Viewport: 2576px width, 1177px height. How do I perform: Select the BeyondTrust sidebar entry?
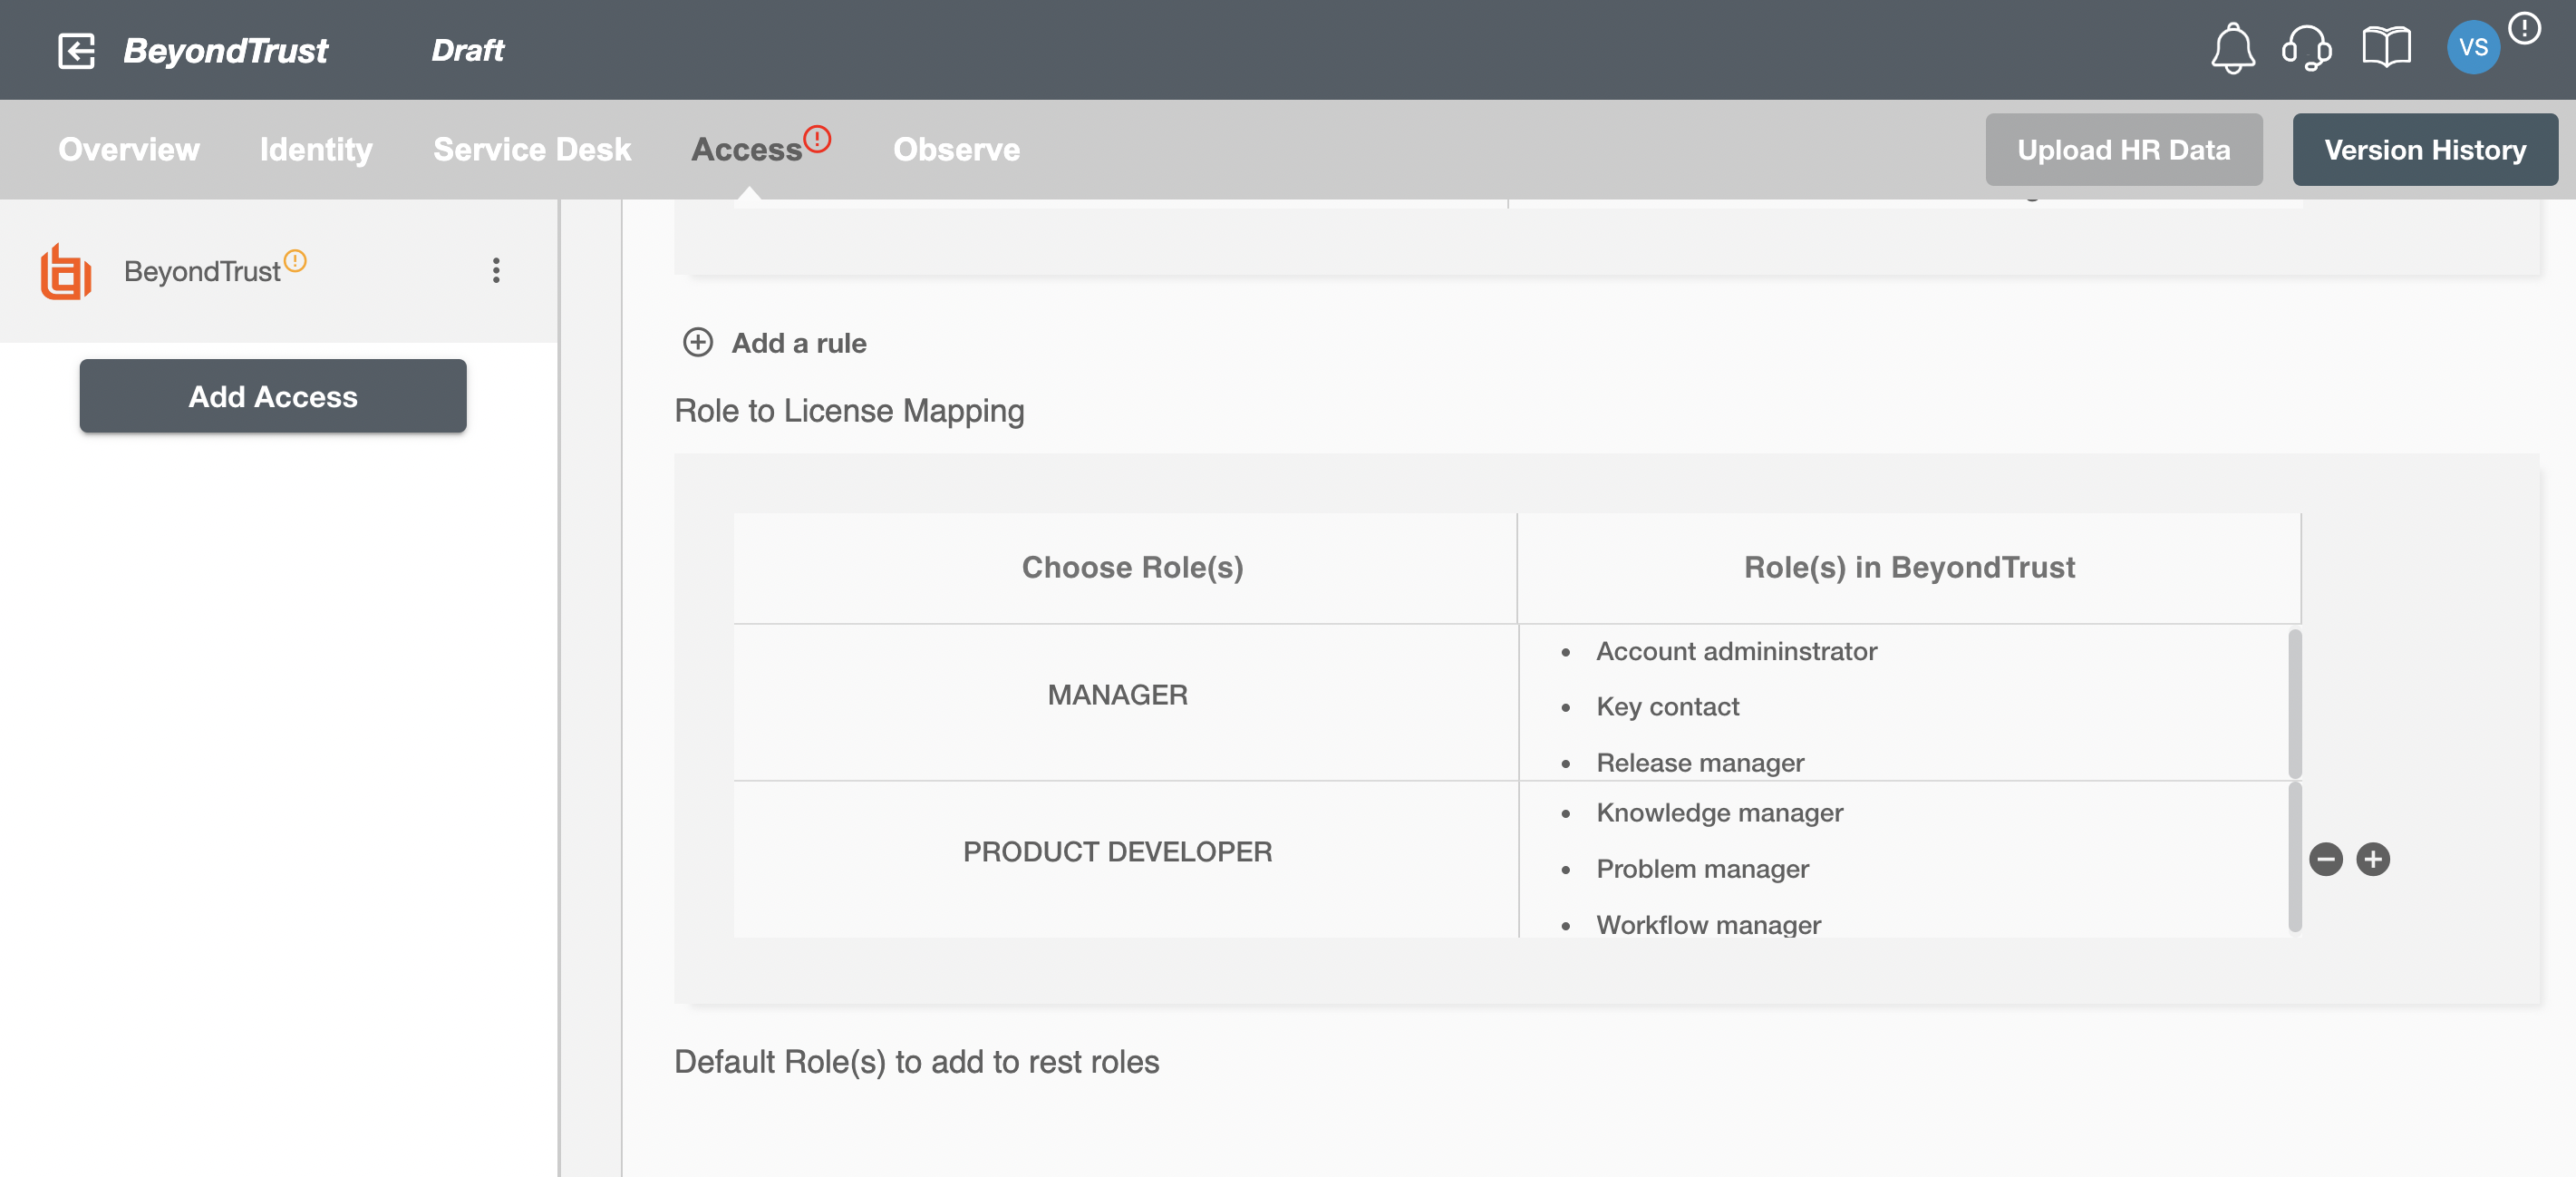coord(278,271)
